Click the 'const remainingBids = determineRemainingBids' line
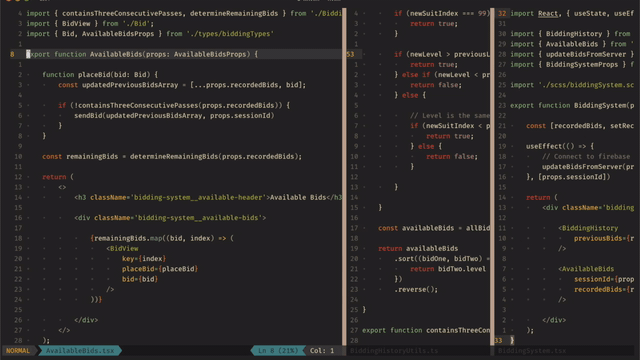The image size is (640, 360). click(172, 156)
